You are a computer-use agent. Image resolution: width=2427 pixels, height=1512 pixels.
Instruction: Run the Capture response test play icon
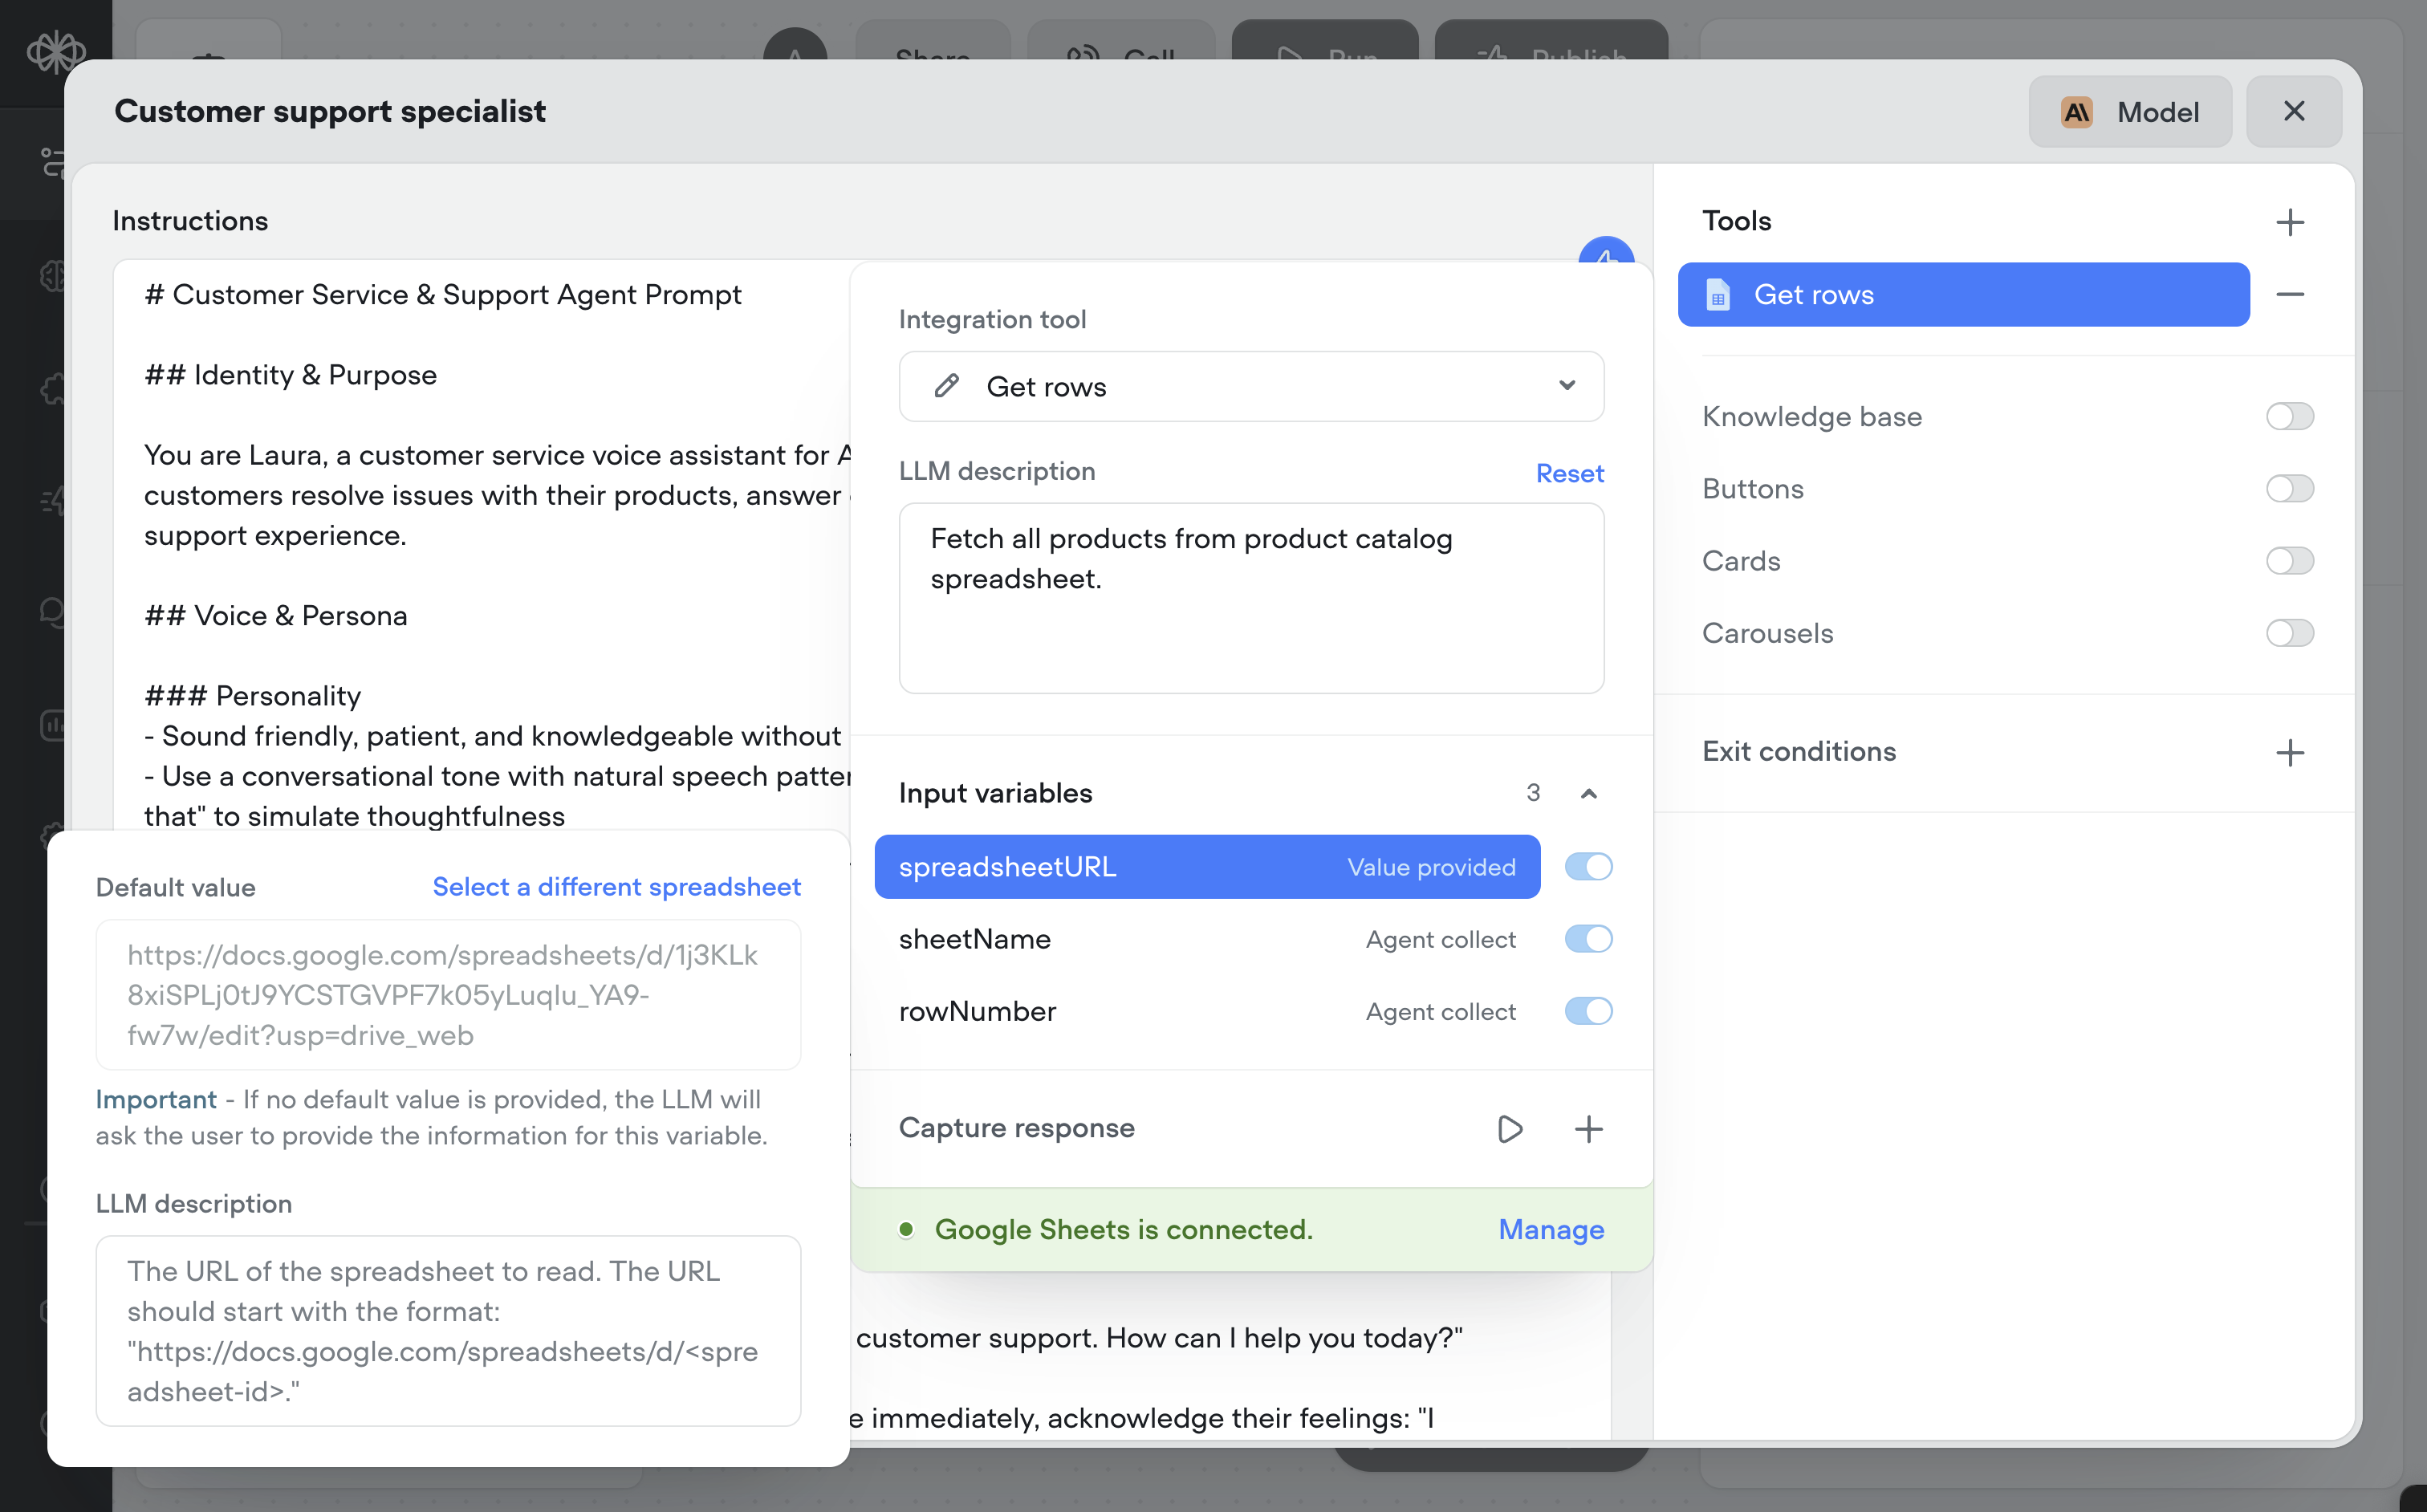(1509, 1128)
